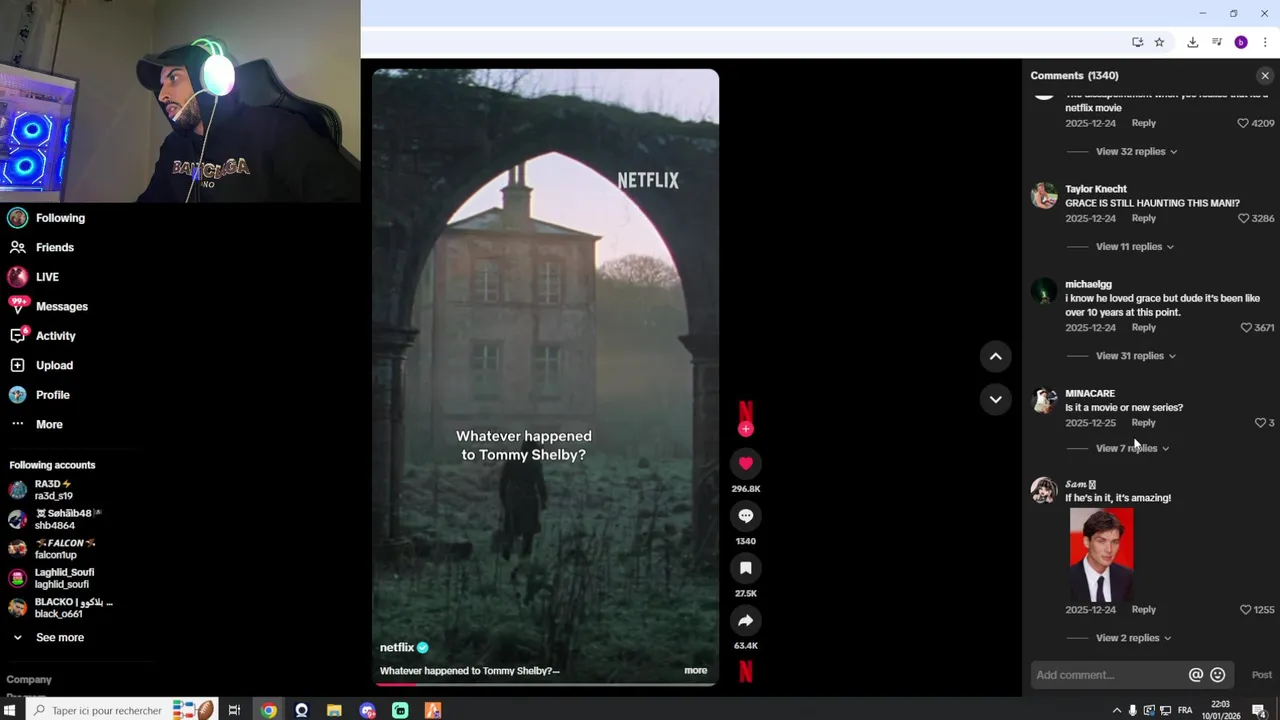
Task: Expand video caption with more
Action: 695,671
